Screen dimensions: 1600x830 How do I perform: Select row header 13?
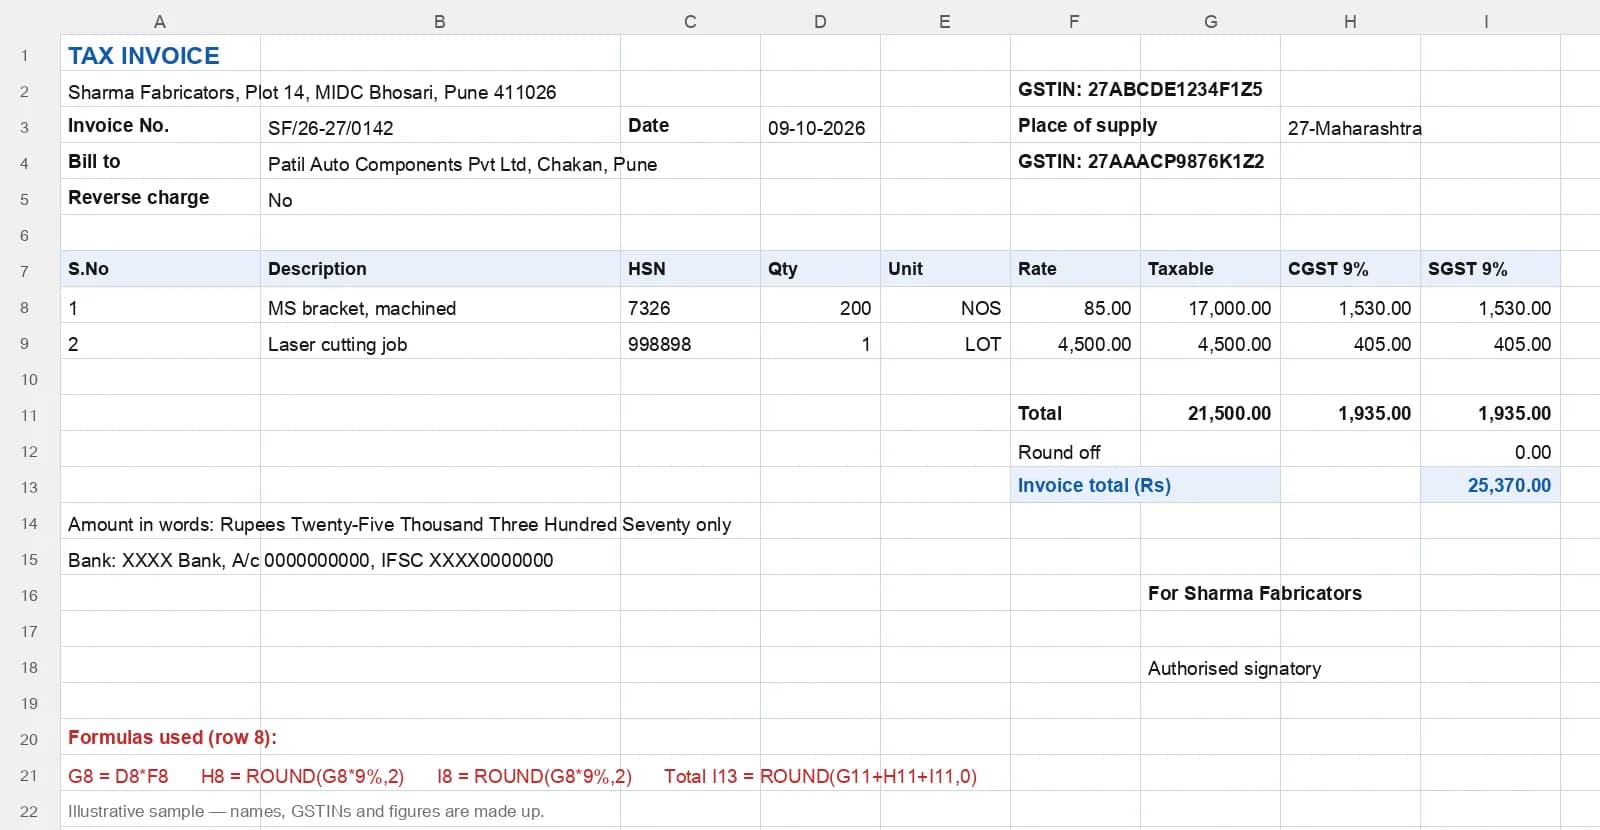pyautogui.click(x=29, y=487)
